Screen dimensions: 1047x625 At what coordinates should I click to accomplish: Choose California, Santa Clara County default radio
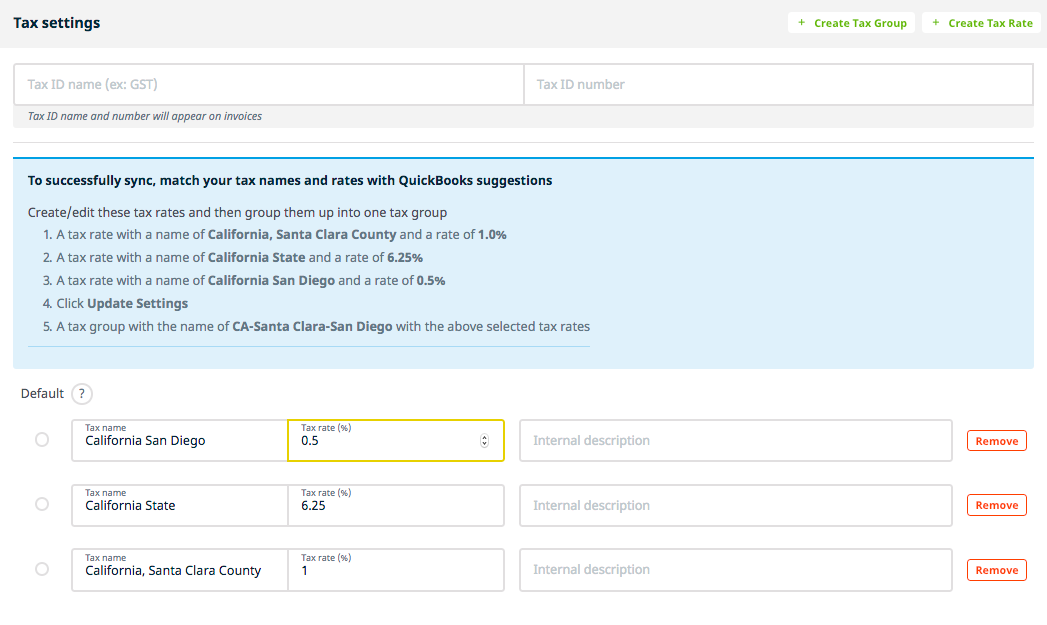(x=42, y=570)
